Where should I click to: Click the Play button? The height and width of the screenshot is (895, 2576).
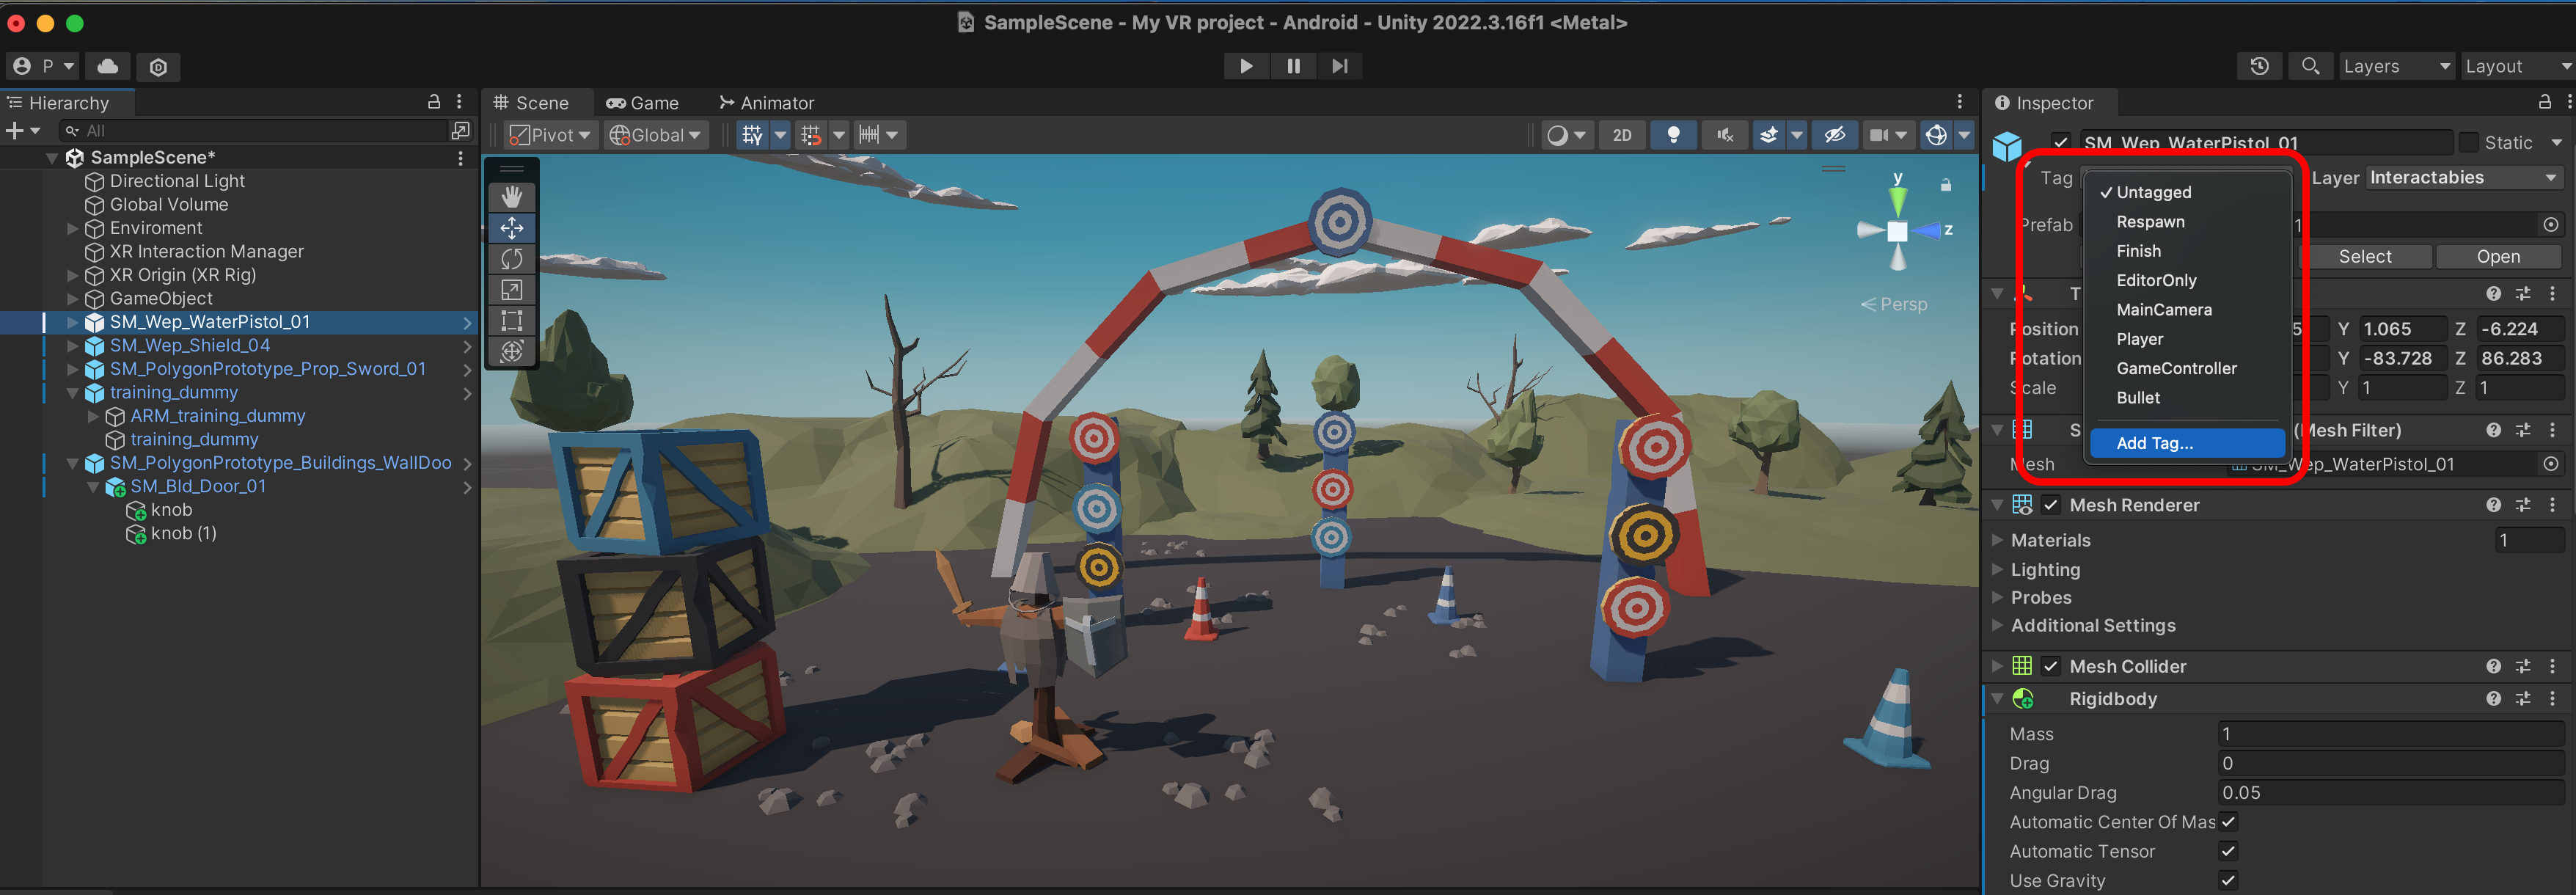tap(1246, 66)
